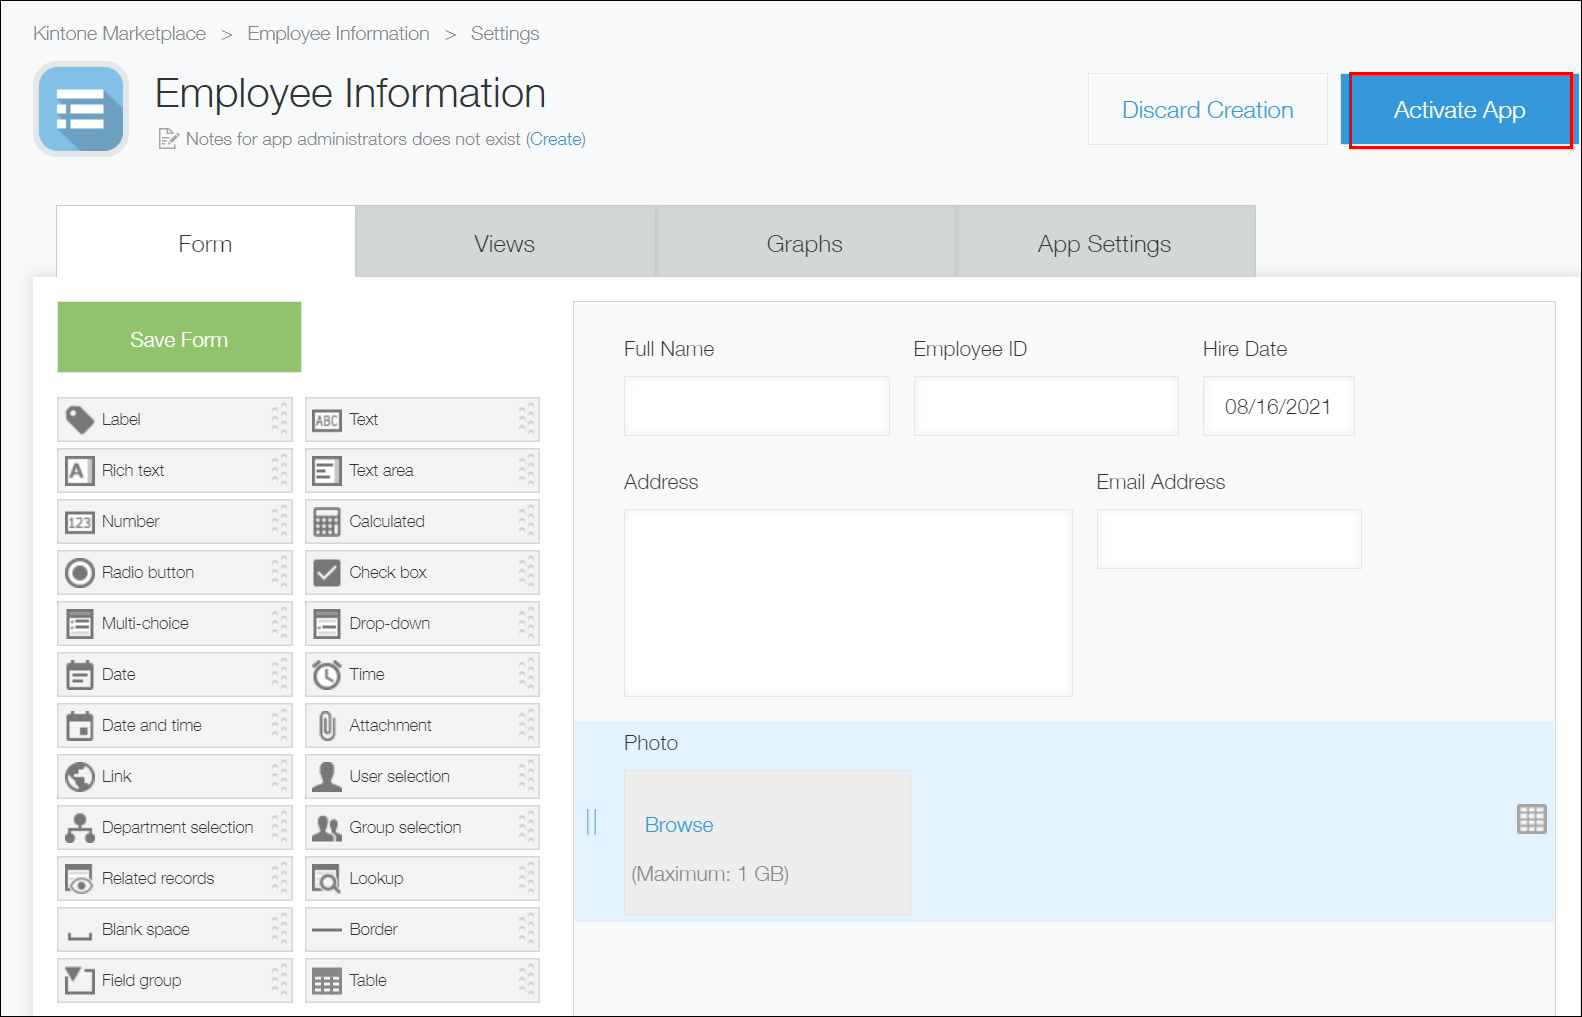Click the Browse link under Photo

click(678, 825)
